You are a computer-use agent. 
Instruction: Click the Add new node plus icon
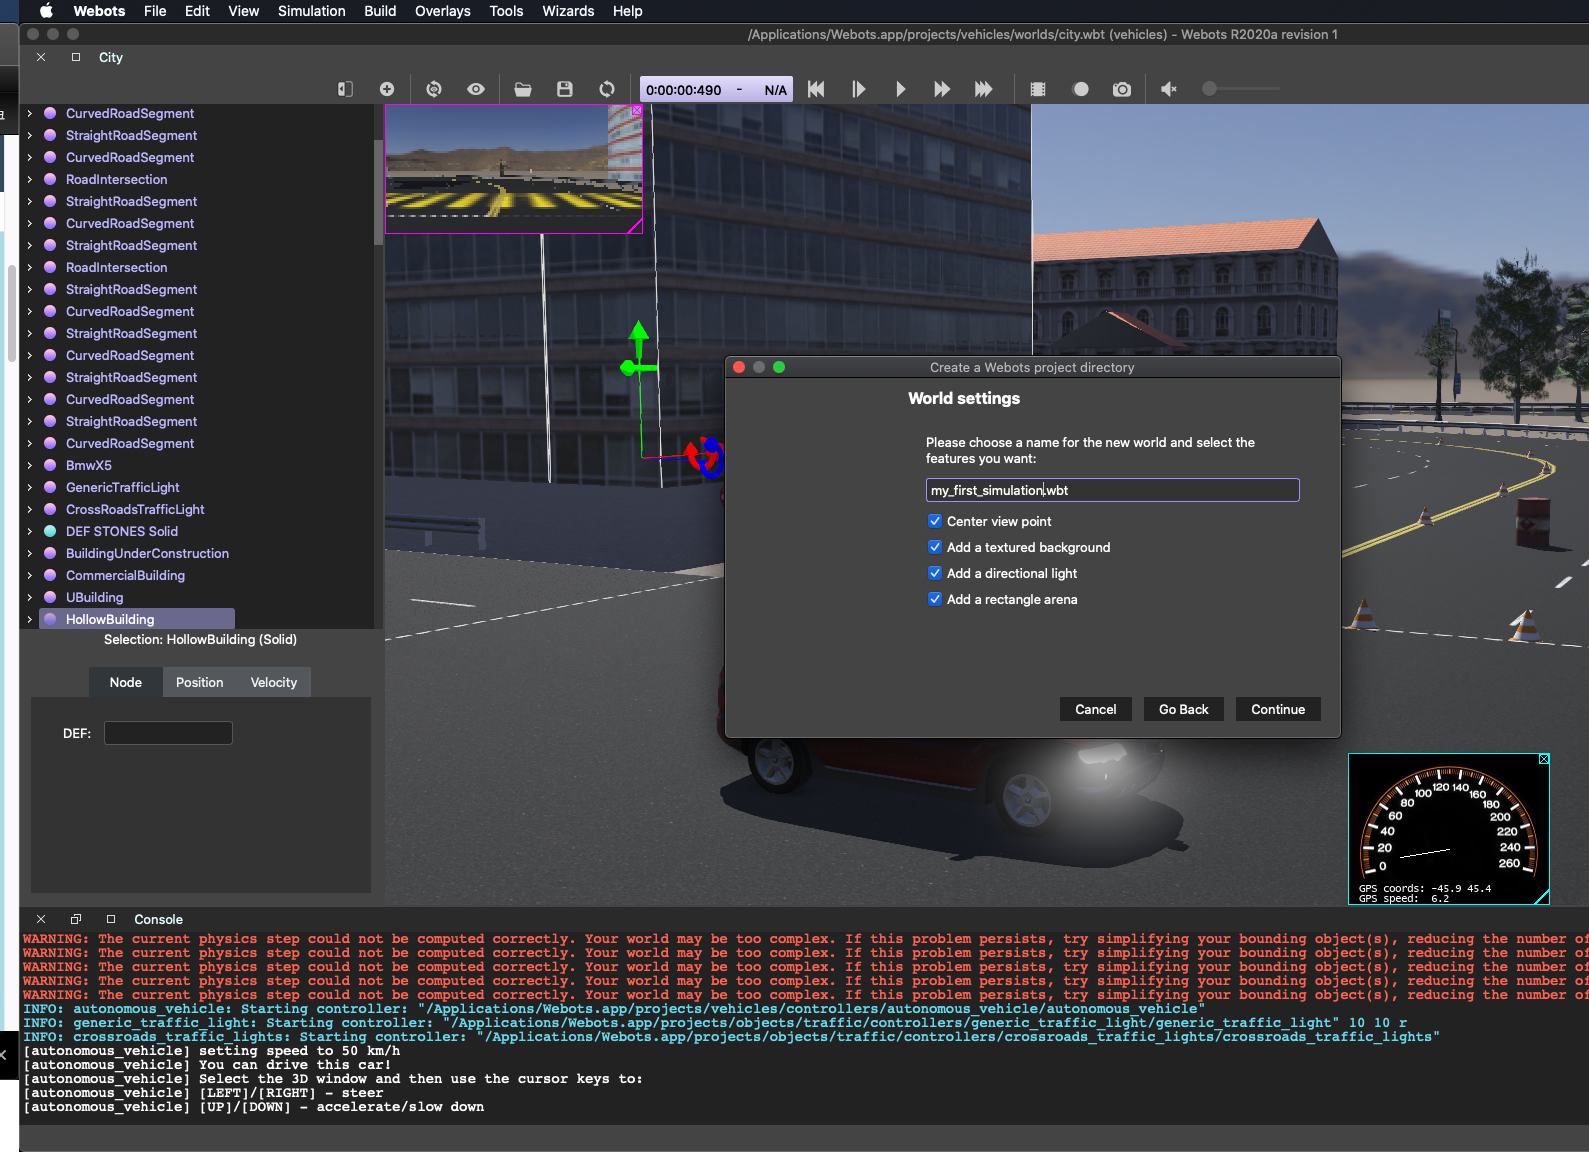point(387,89)
